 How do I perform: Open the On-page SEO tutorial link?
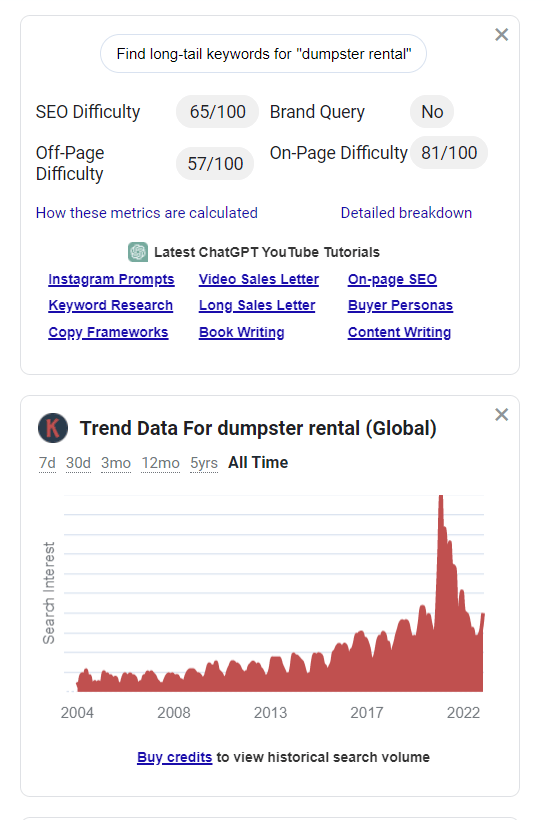(392, 279)
